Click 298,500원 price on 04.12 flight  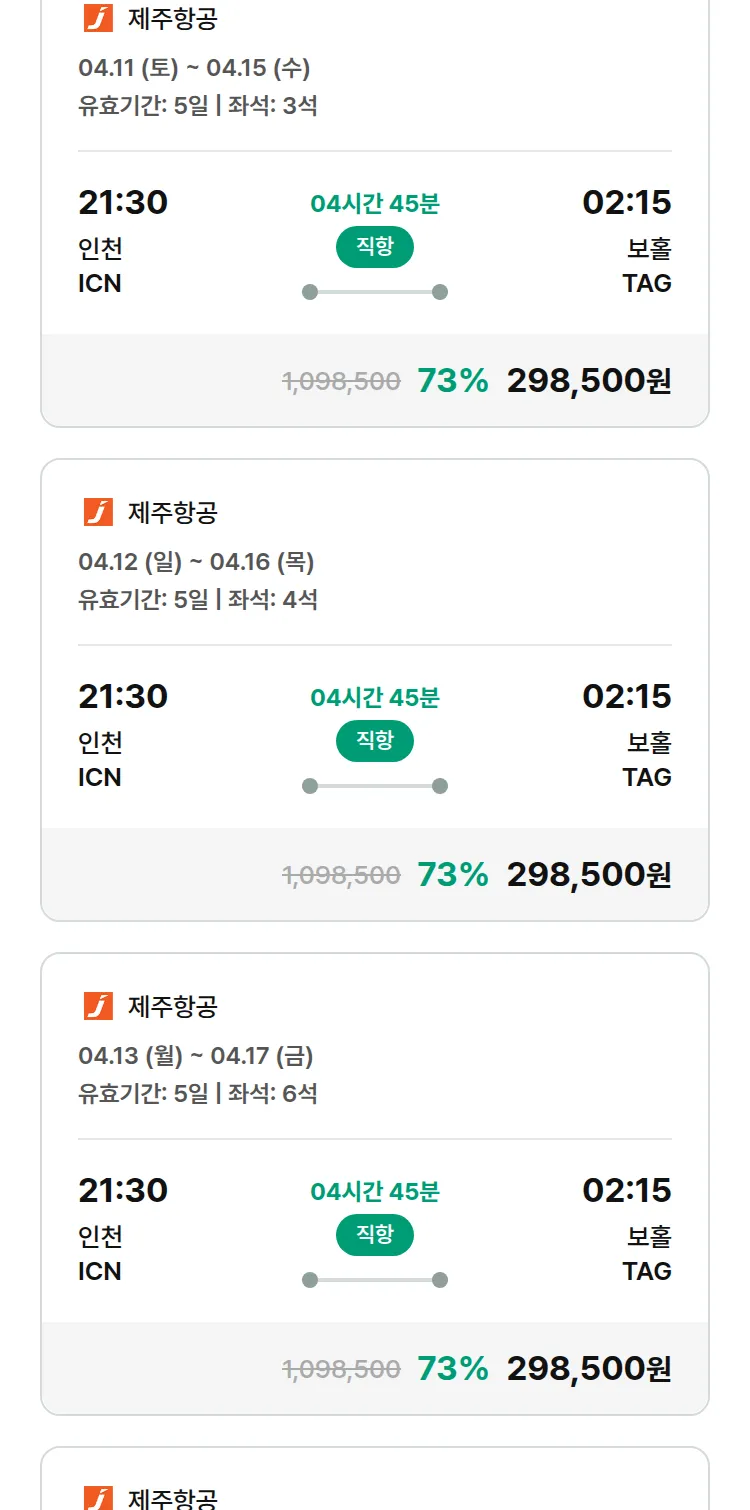pos(589,875)
